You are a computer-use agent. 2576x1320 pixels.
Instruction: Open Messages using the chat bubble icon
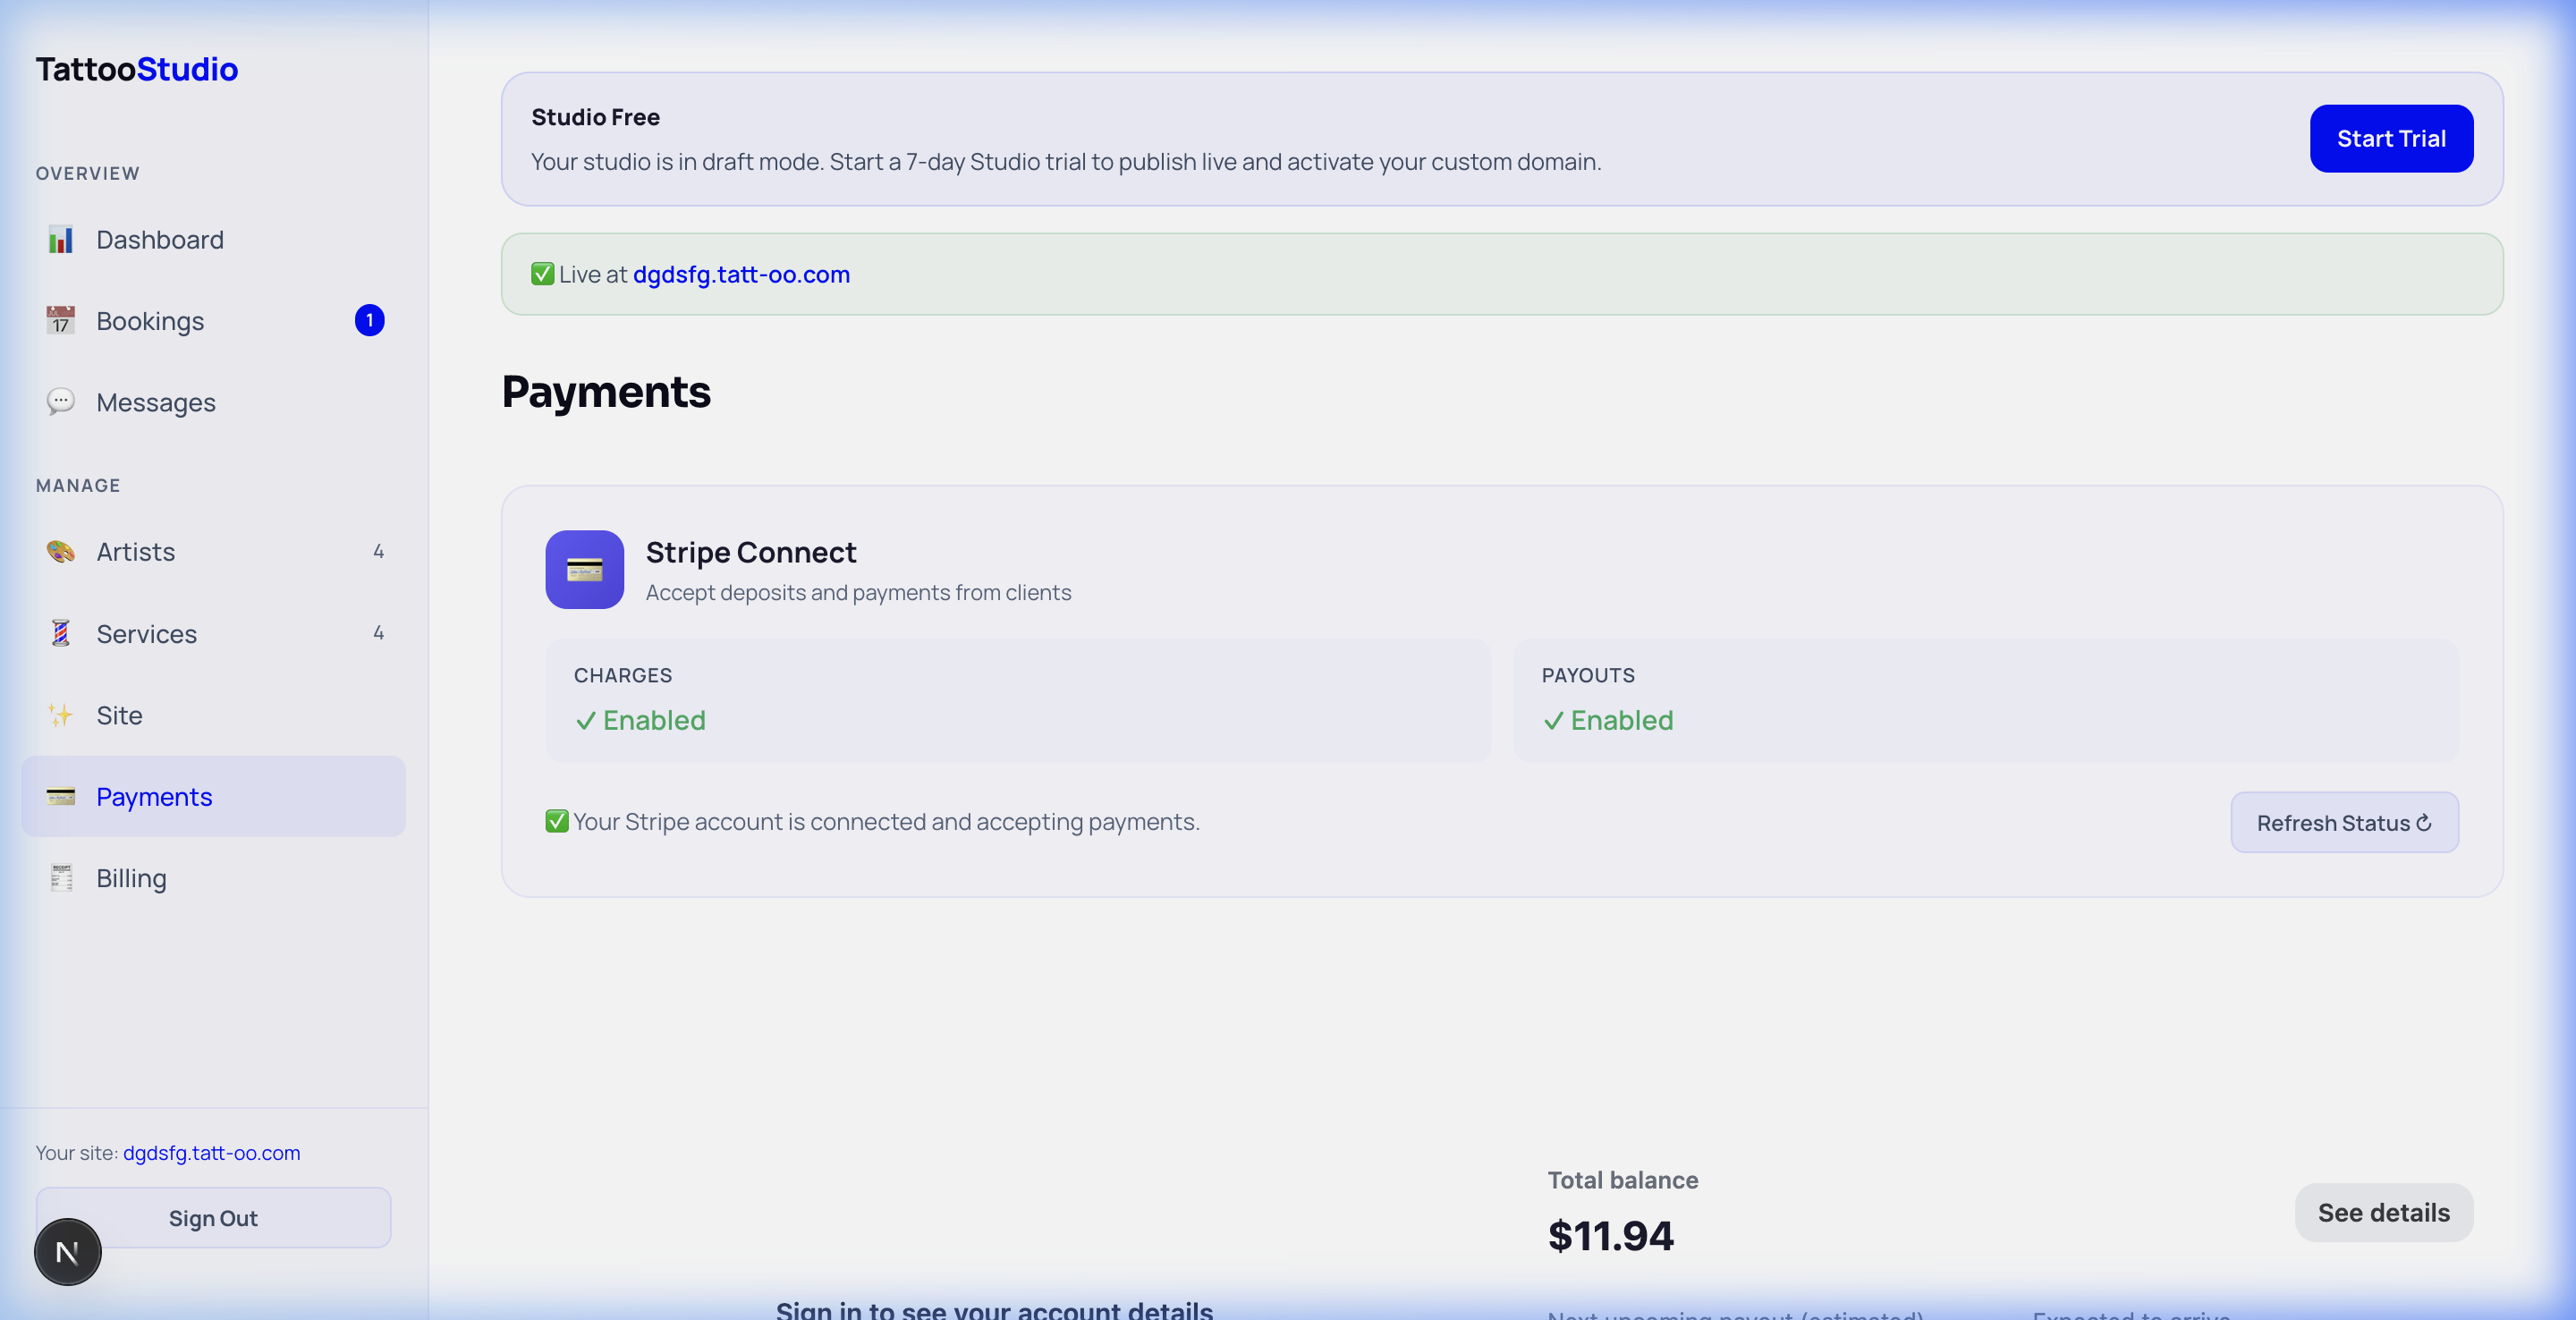coord(61,402)
